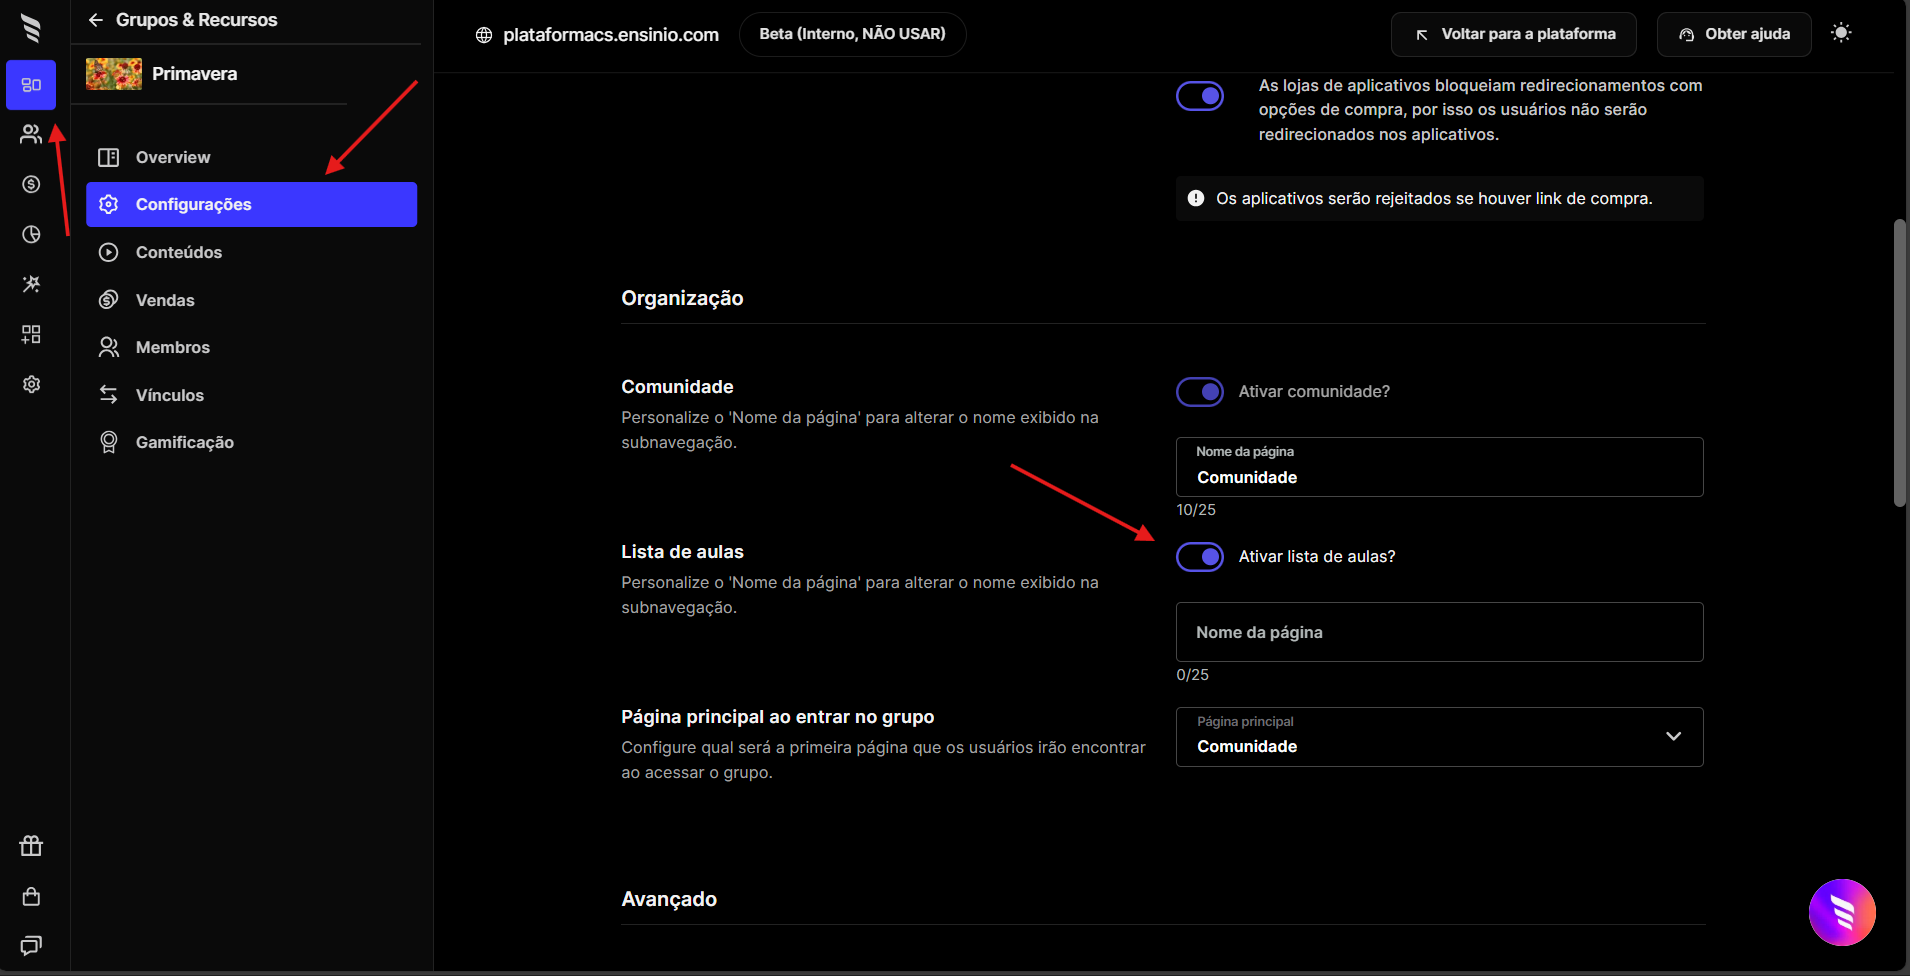Image resolution: width=1910 pixels, height=976 pixels.
Task: Select Gamificação in the sidebar
Action: tap(185, 442)
